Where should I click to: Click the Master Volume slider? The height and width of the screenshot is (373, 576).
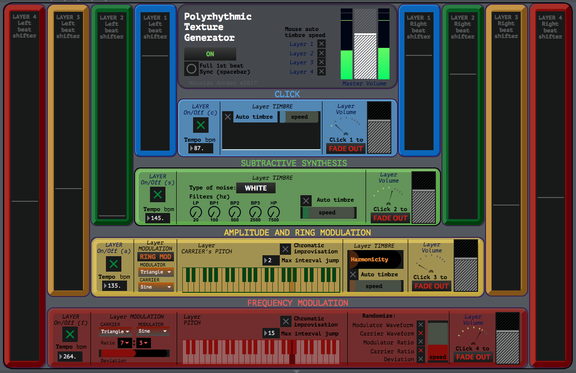(x=365, y=44)
